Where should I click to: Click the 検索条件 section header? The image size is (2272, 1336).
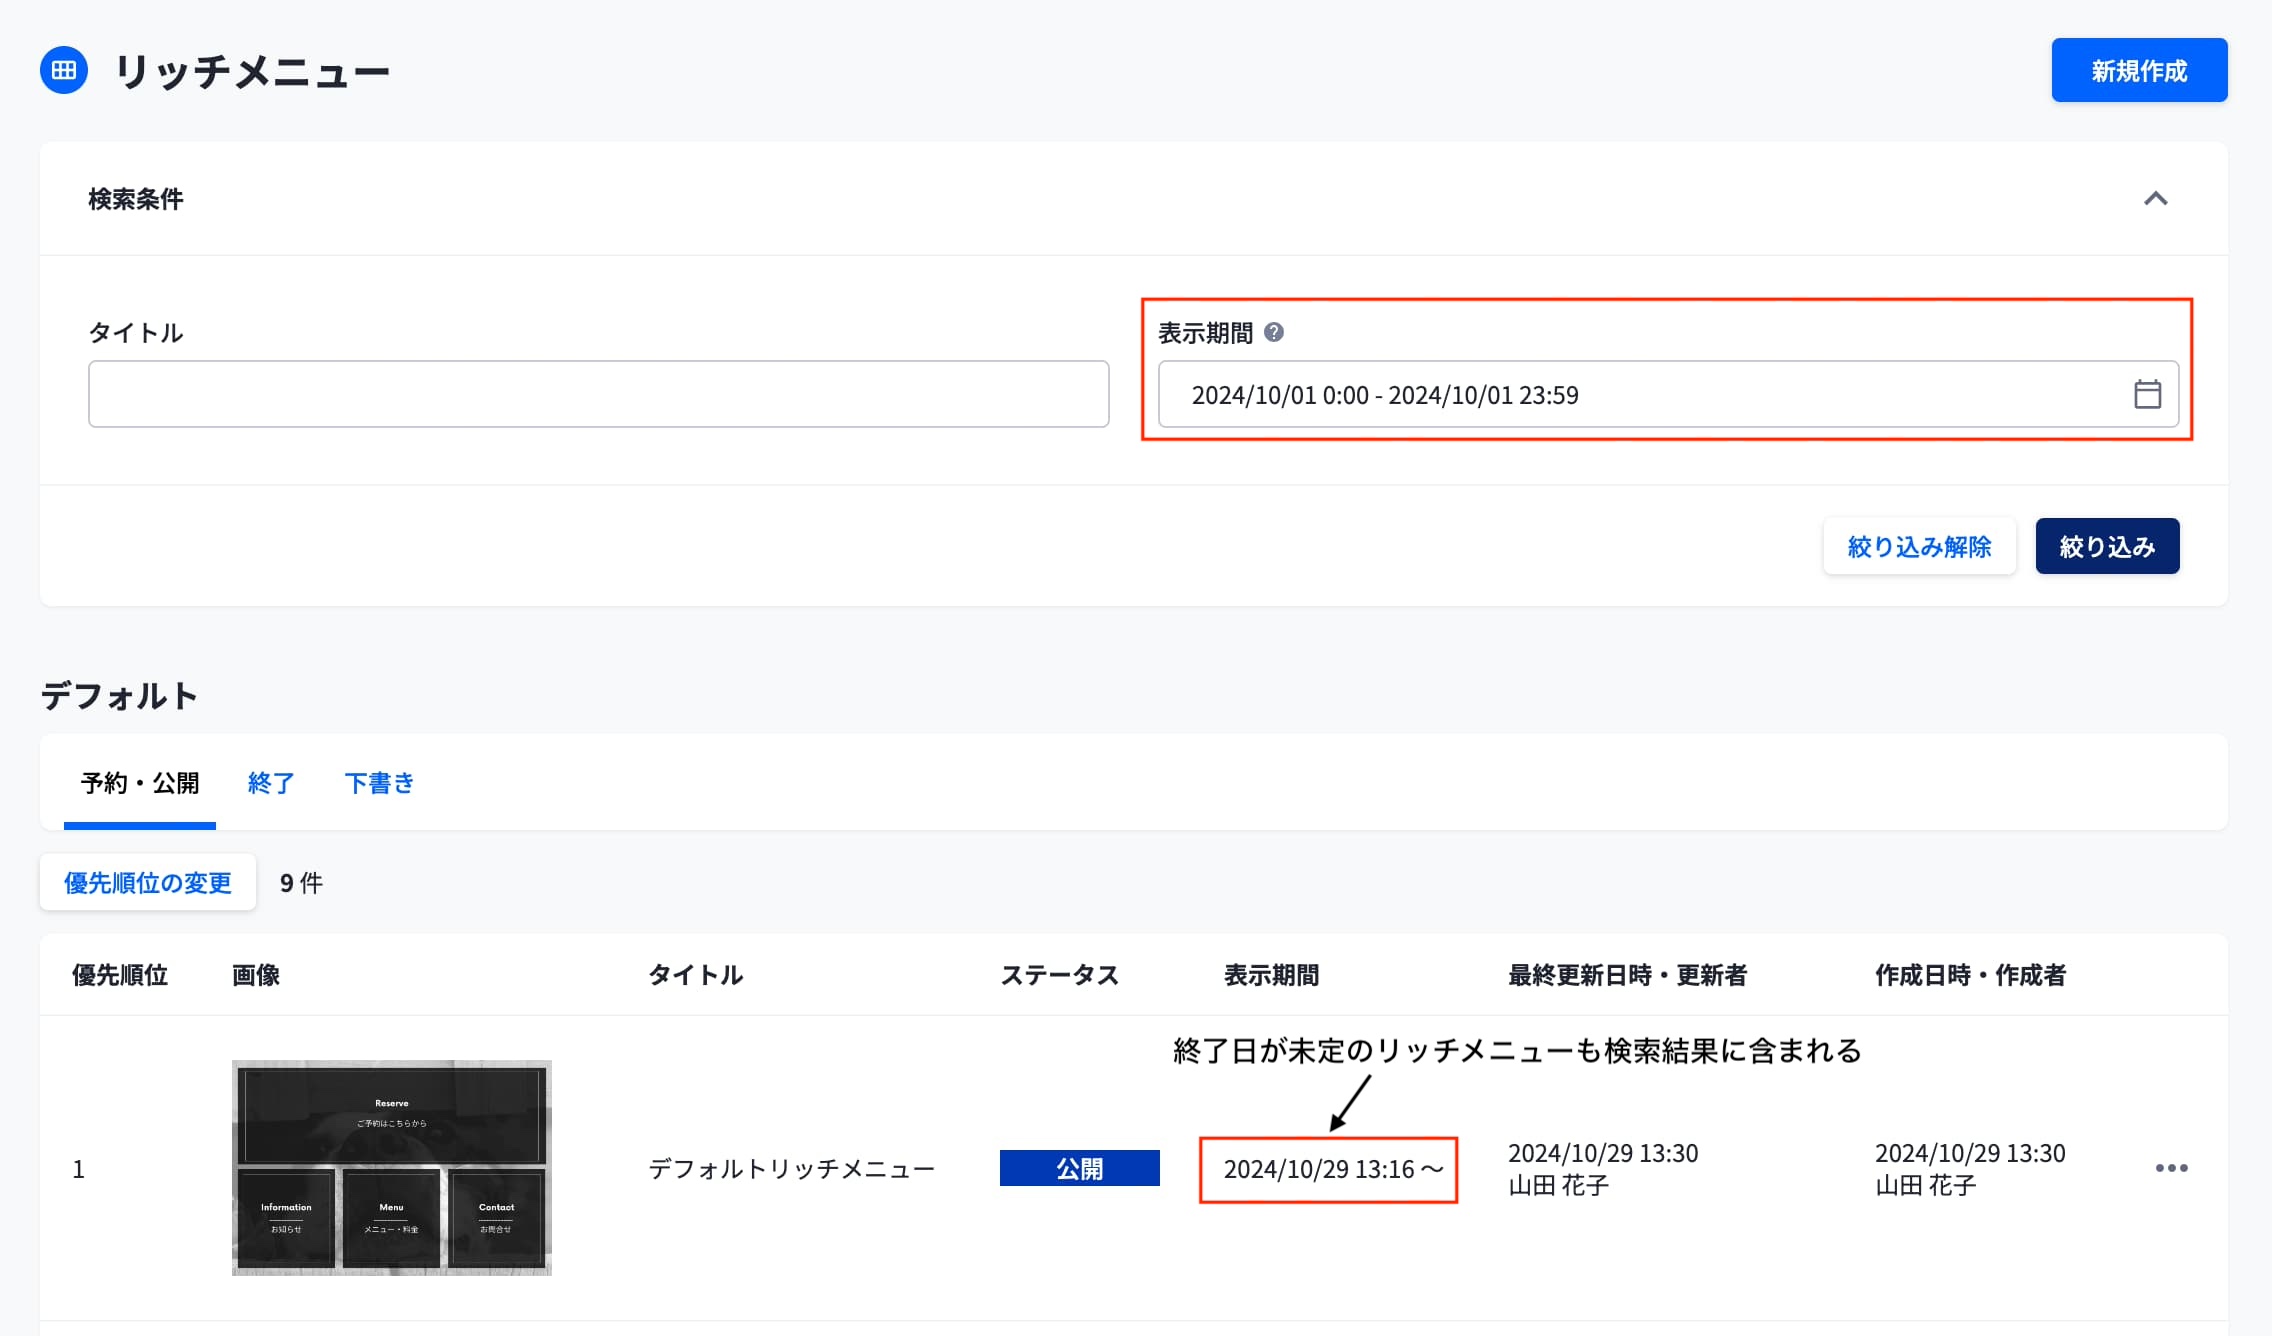(x=136, y=199)
